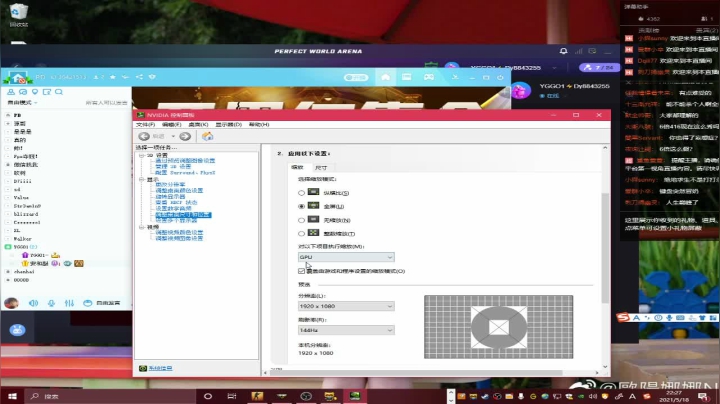
Task: Open the (H) help menu in NVIDIA panel
Action: click(259, 125)
